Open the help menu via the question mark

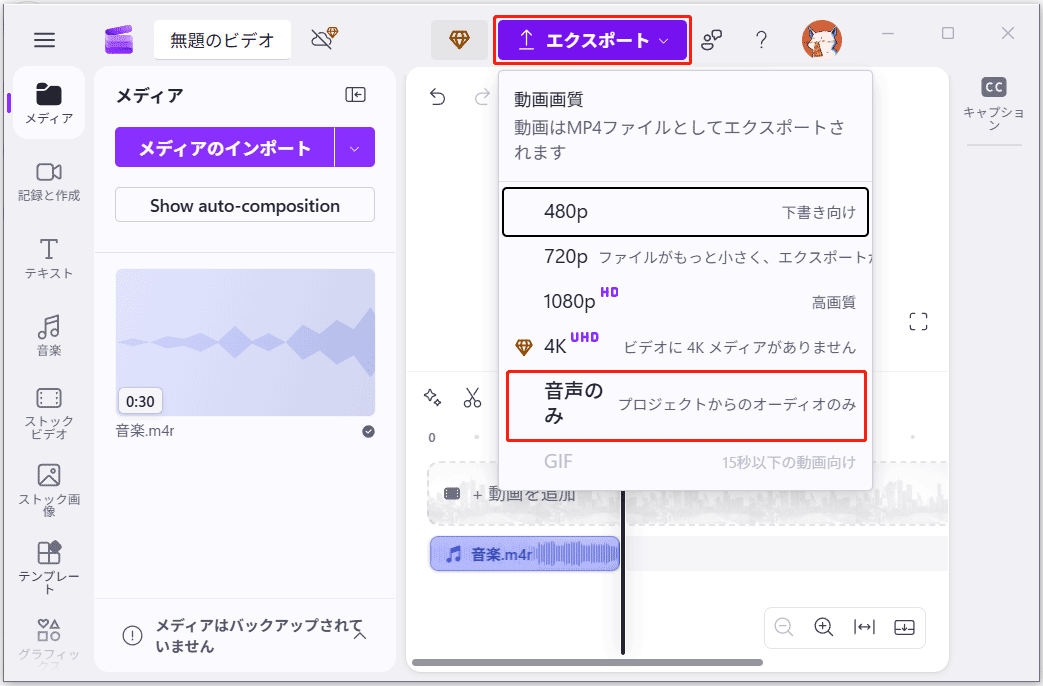pos(761,39)
